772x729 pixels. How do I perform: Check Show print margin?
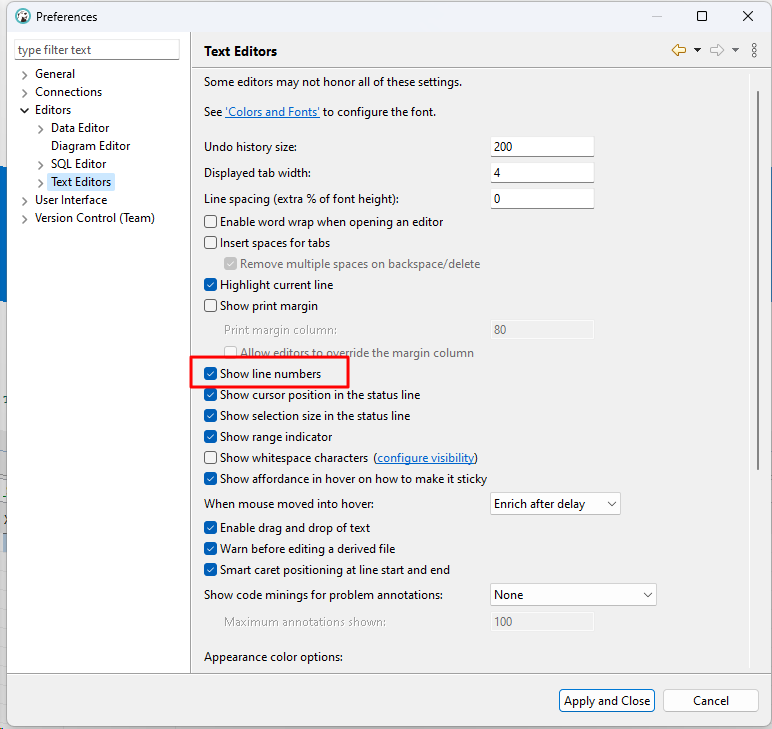point(210,306)
